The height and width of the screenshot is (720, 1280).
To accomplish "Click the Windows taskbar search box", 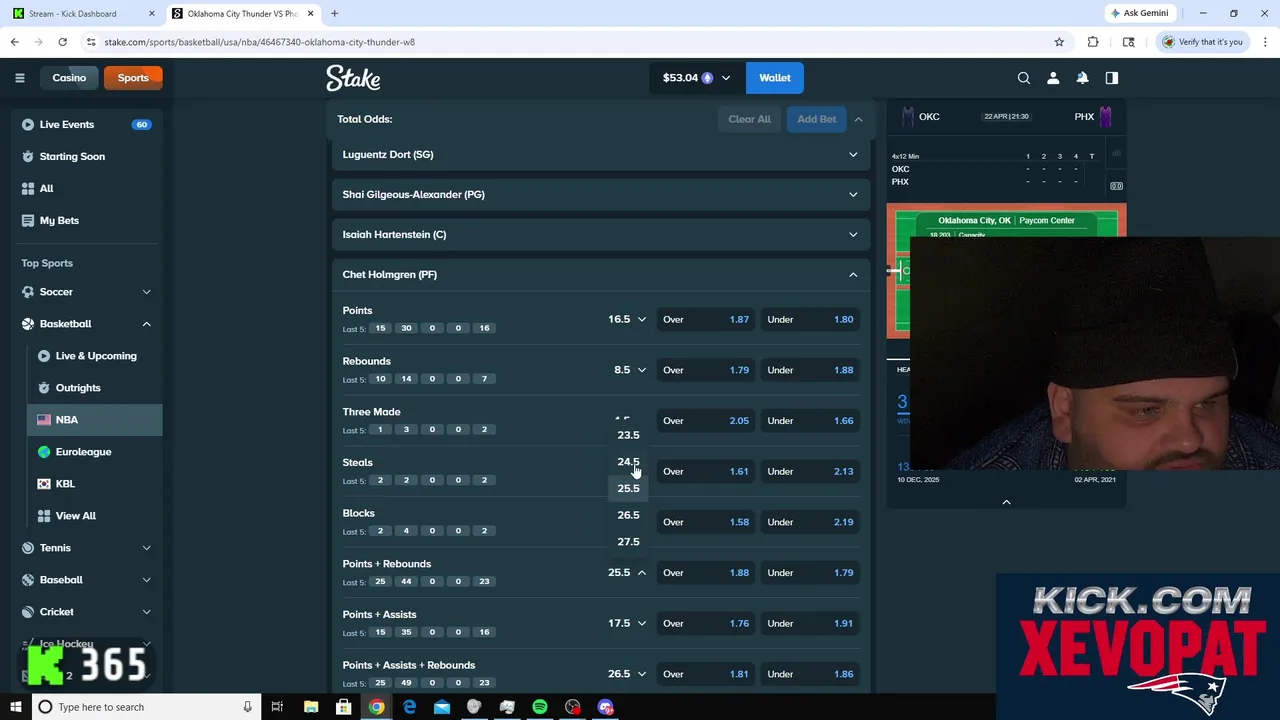I will 145,707.
